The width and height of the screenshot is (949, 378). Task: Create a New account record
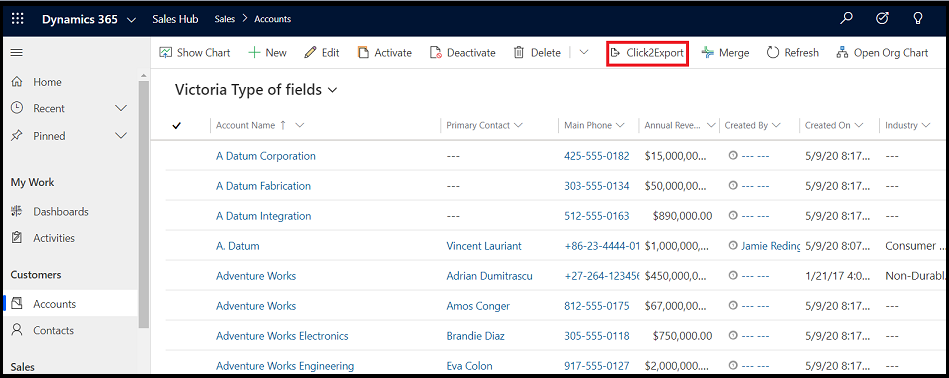[268, 53]
